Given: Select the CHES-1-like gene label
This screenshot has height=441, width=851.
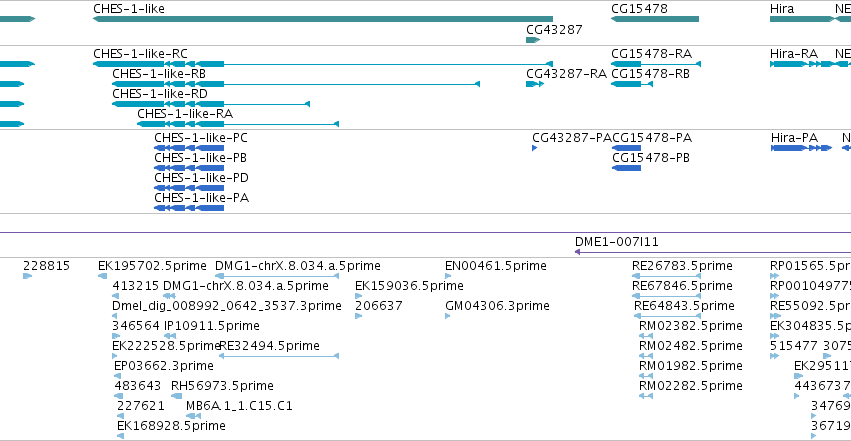Looking at the screenshot, I should click(129, 9).
